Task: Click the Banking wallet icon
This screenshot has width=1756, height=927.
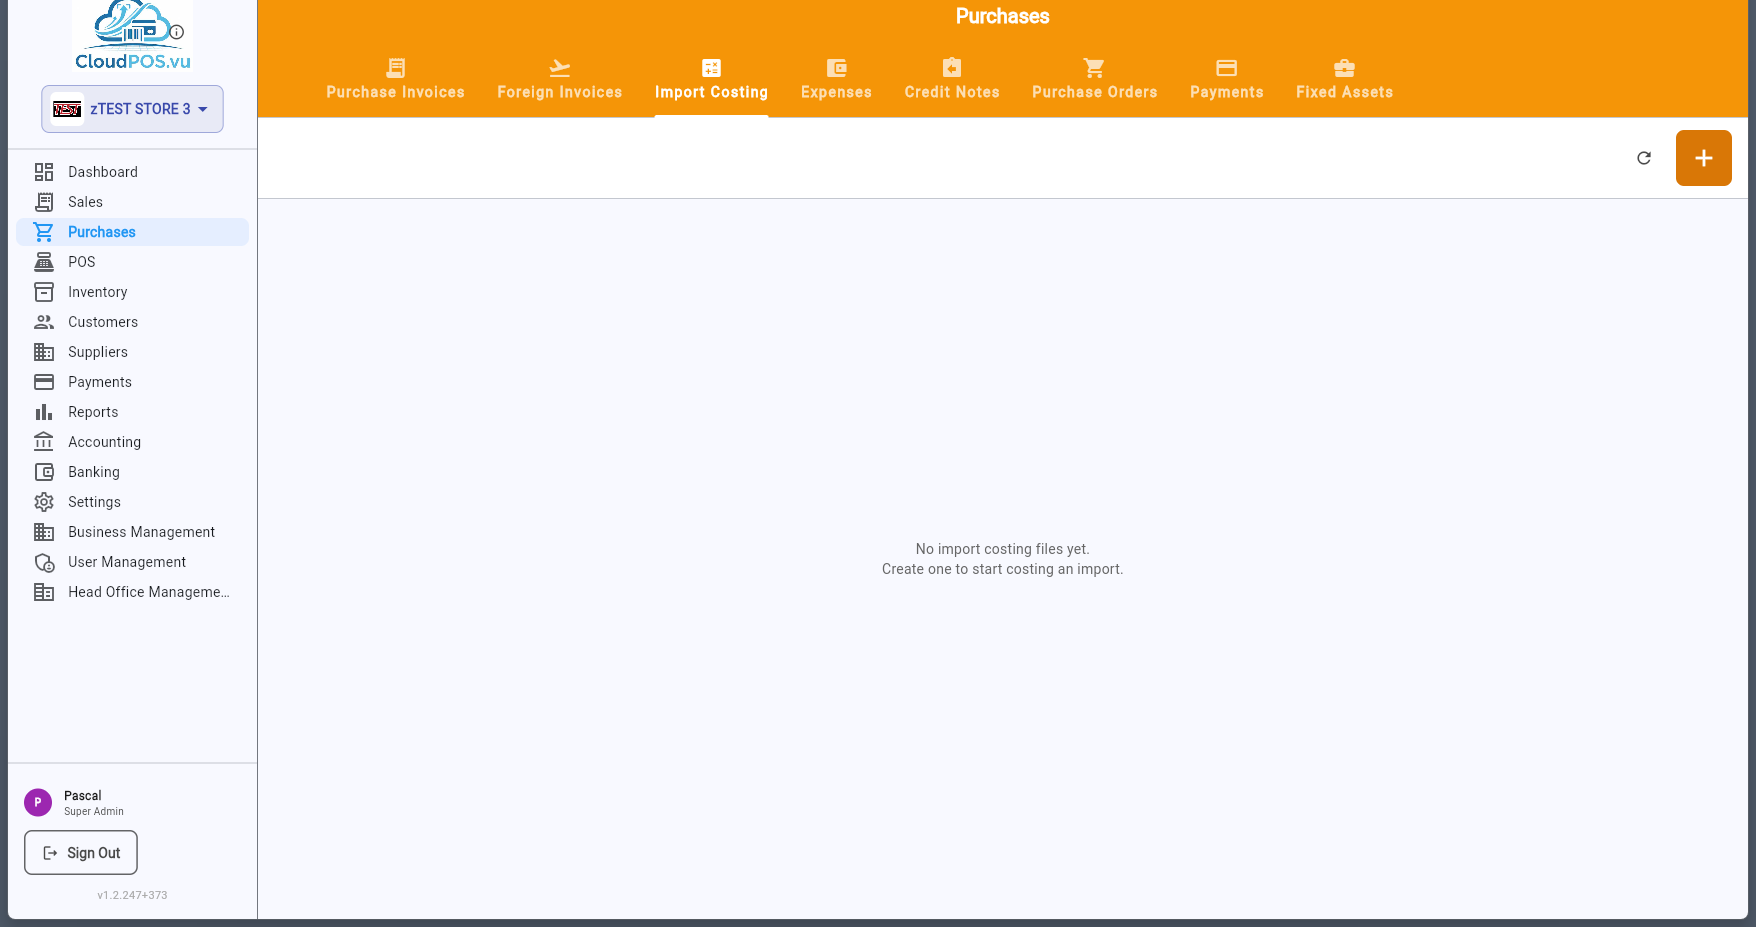Action: tap(44, 472)
